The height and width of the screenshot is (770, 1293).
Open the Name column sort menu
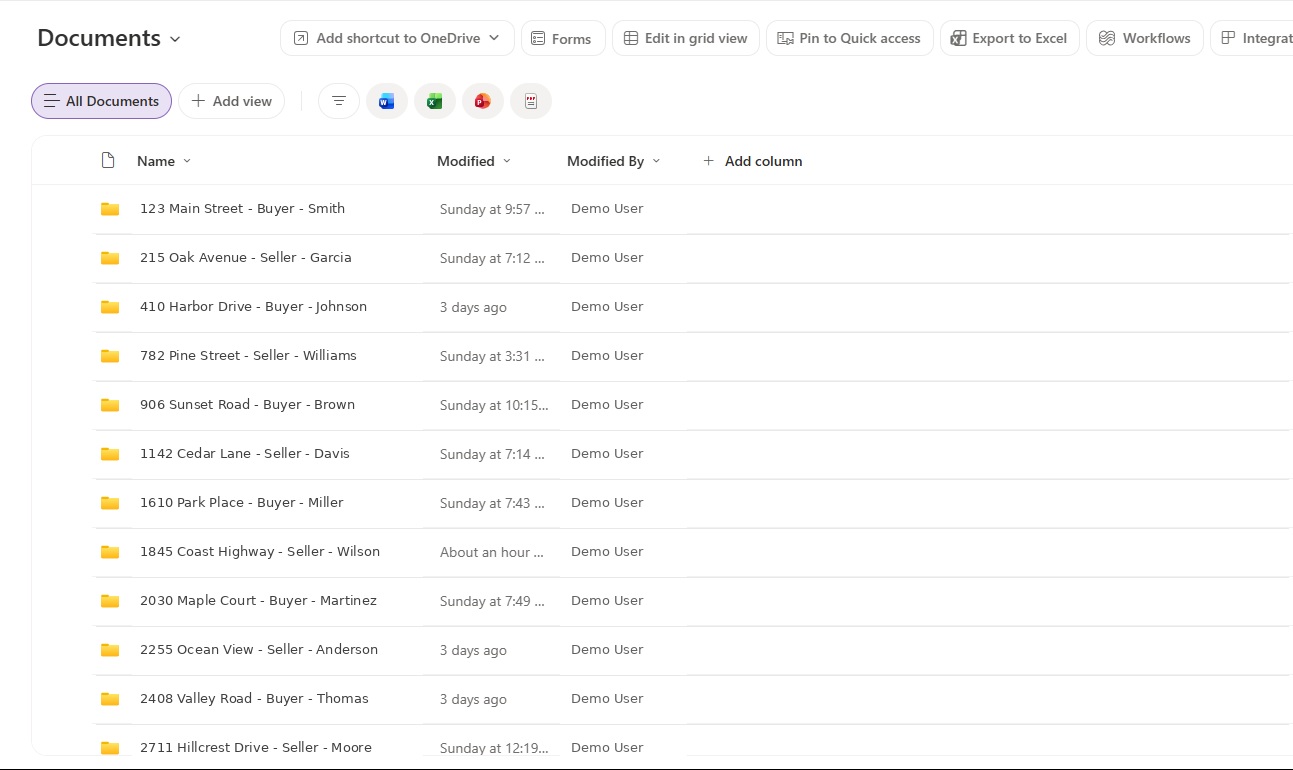164,161
